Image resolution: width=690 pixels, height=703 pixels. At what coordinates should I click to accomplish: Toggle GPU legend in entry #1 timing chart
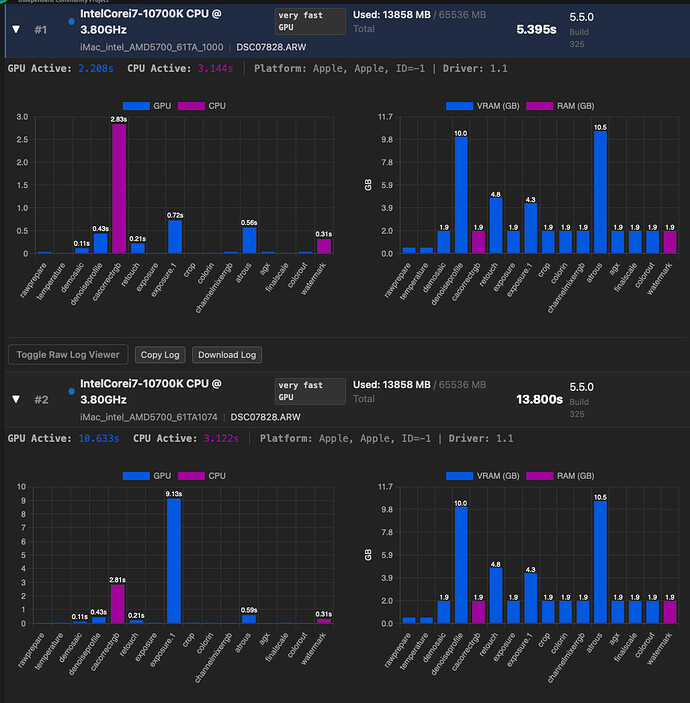[x=147, y=106]
